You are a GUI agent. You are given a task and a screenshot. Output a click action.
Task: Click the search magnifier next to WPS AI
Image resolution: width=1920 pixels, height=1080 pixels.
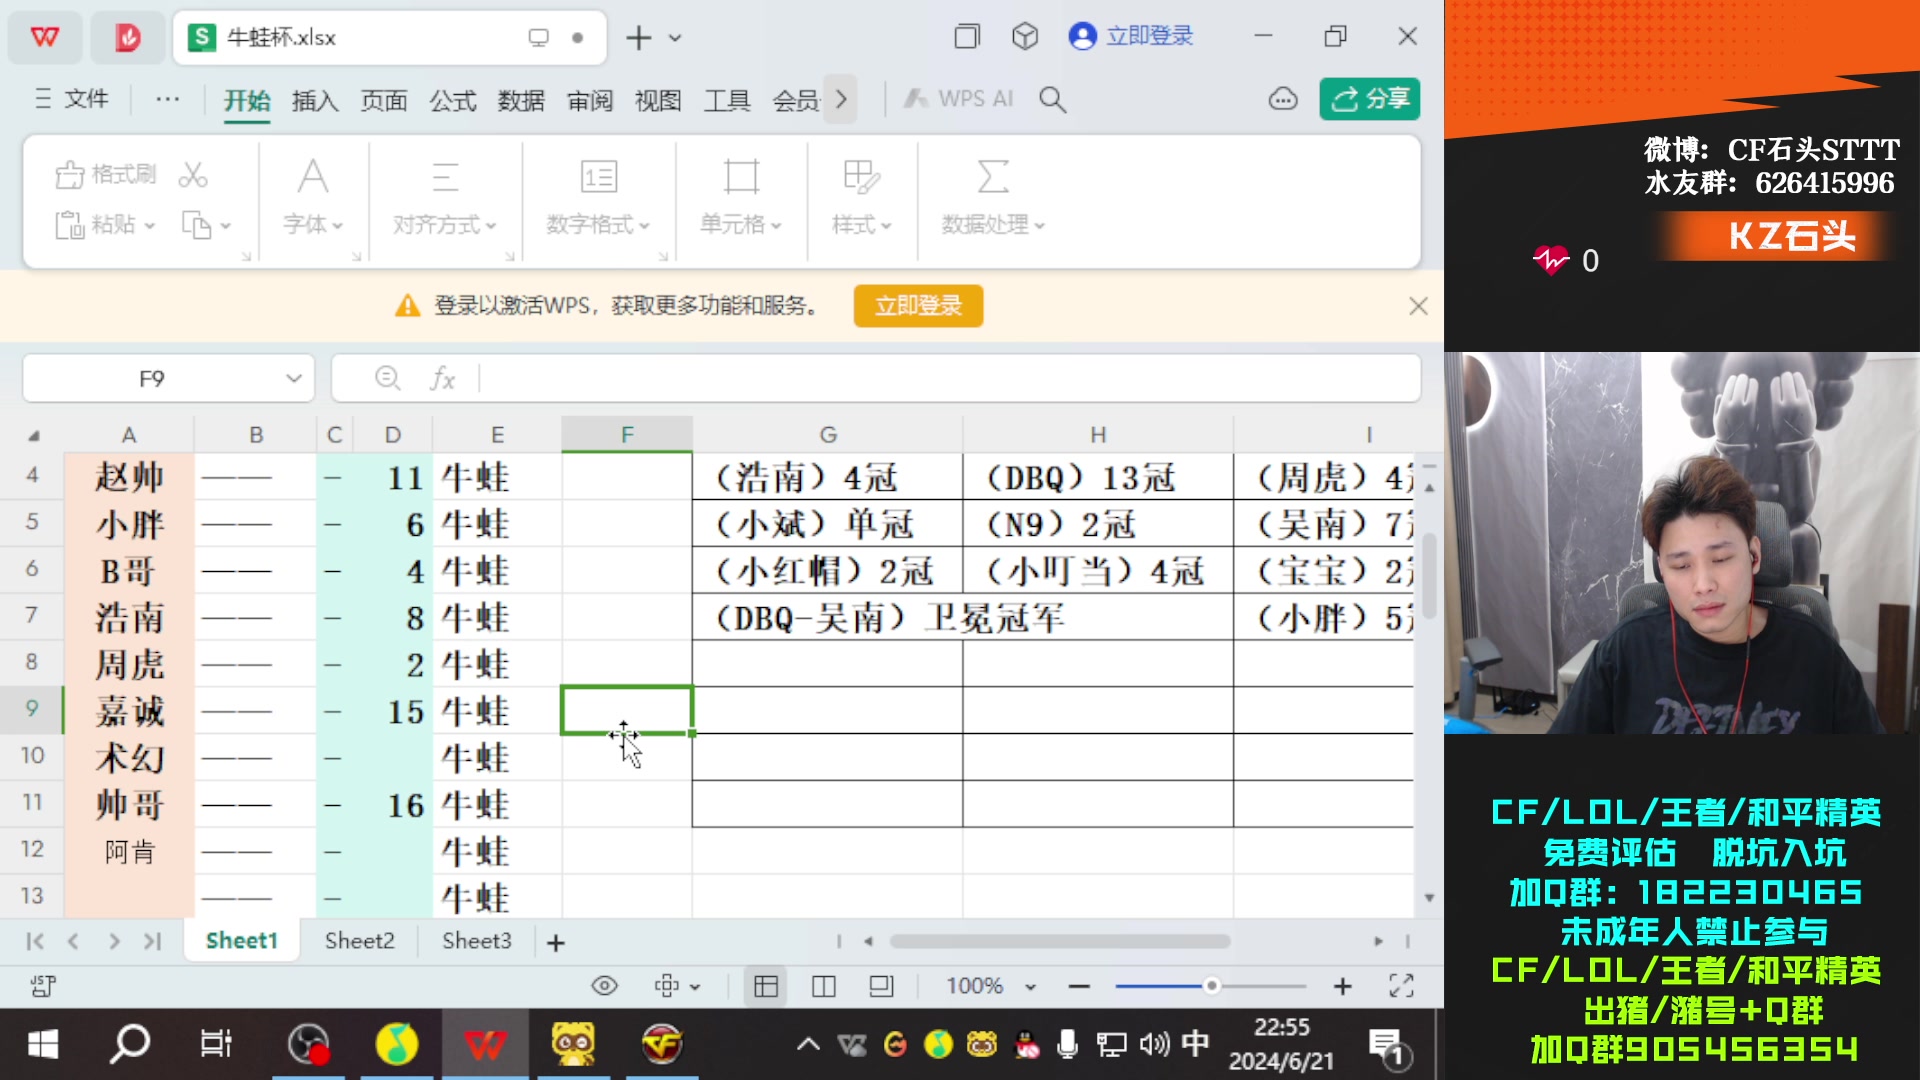1052,99
